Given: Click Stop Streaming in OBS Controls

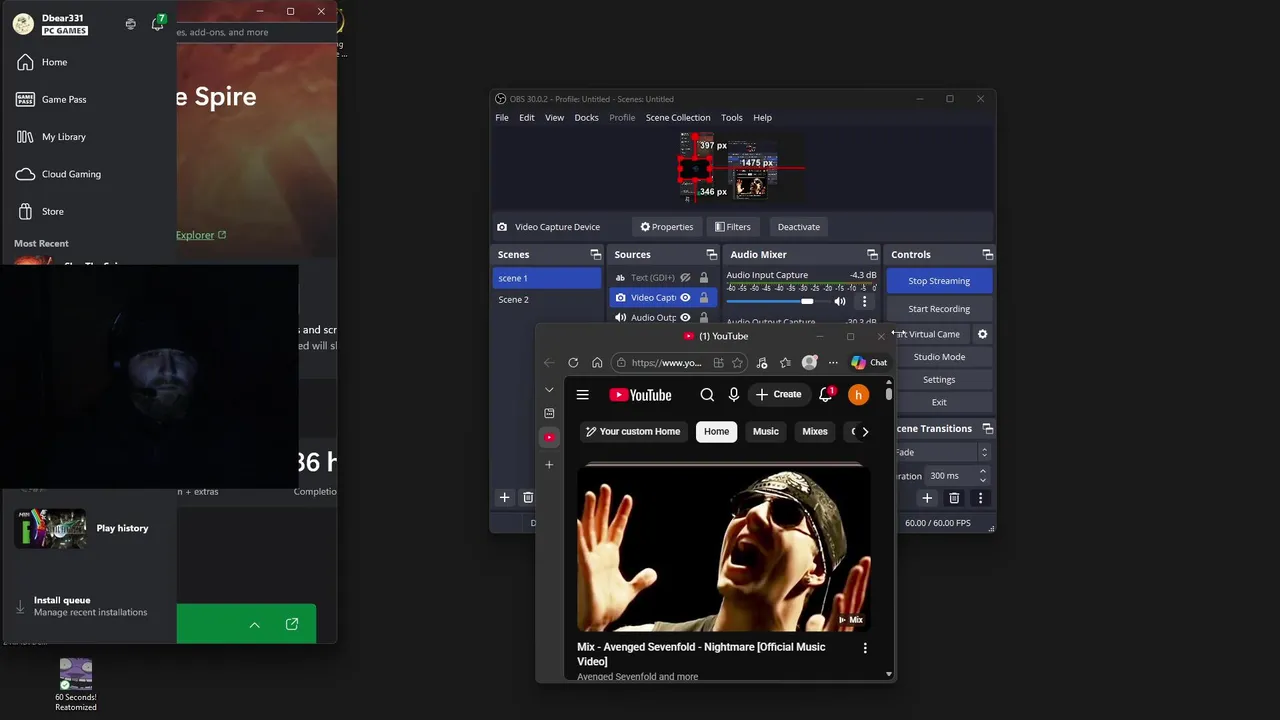Looking at the screenshot, I should click(939, 281).
